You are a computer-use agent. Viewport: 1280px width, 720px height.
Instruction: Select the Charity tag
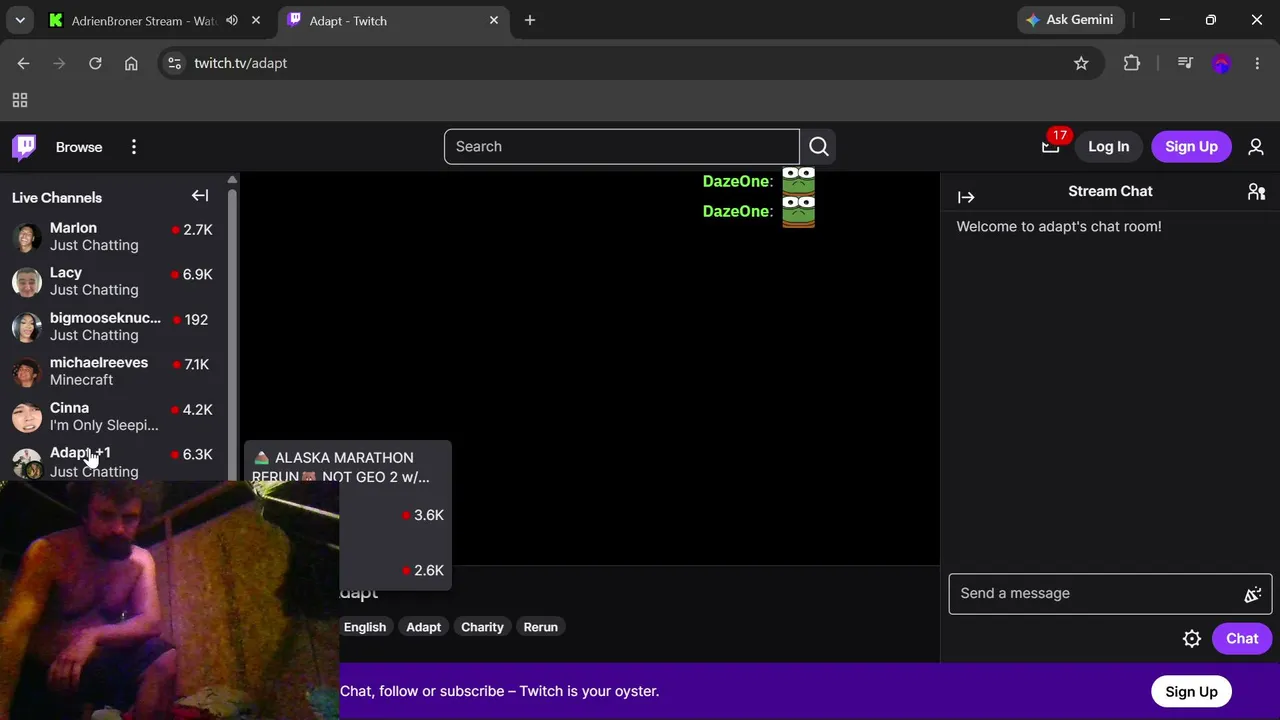482,627
